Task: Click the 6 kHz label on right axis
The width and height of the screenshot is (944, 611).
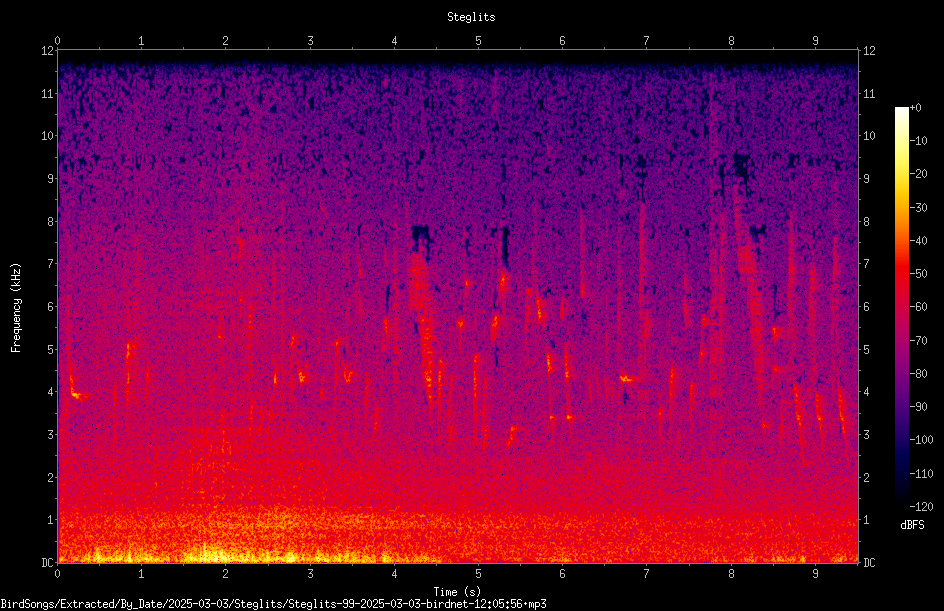Action: [x=866, y=307]
